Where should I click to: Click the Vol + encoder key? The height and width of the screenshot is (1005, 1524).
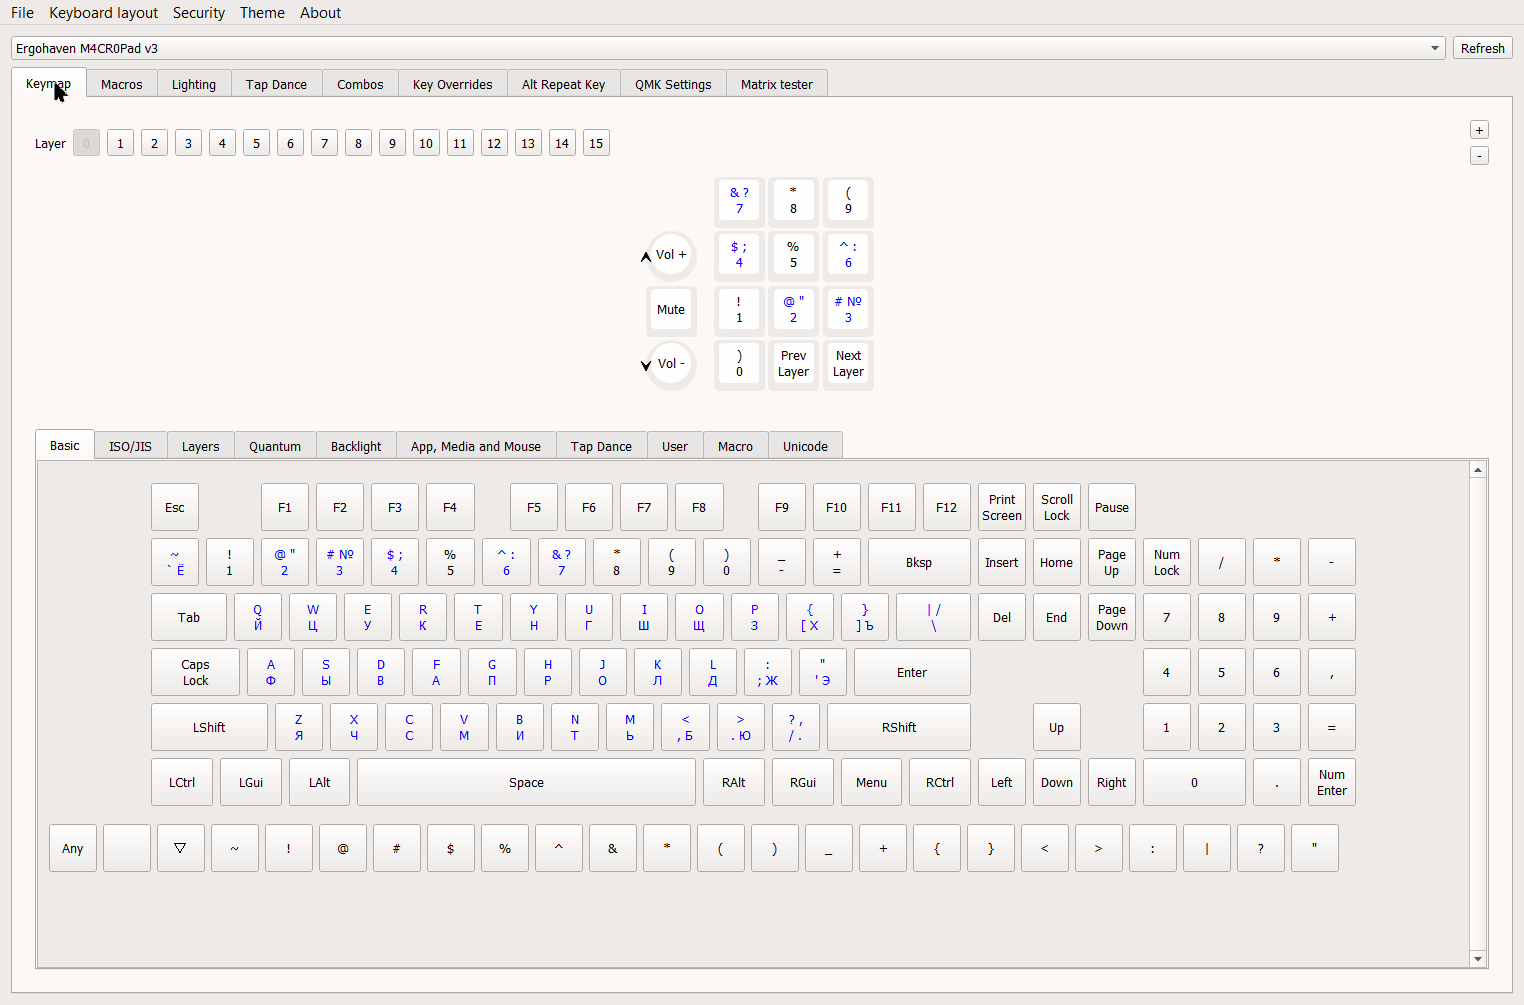[x=671, y=255]
